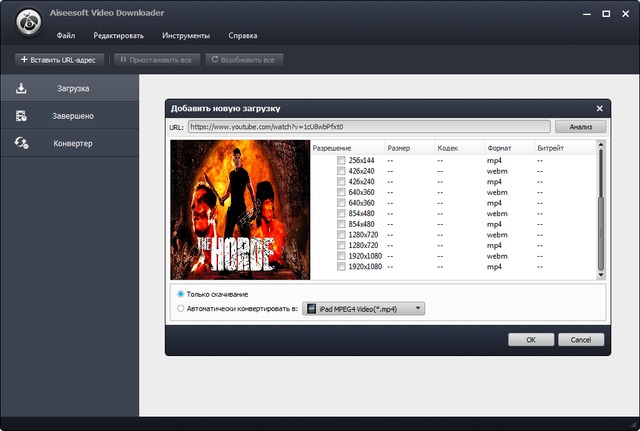Screen dimensions: 640x431
Task: Confirm the download with OK
Action: click(531, 340)
